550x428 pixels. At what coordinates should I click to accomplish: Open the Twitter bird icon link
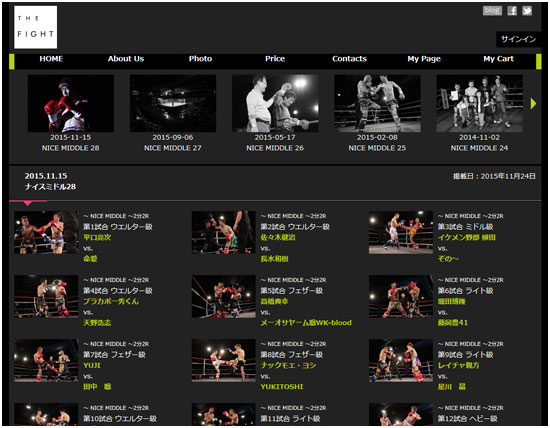pyautogui.click(x=527, y=11)
